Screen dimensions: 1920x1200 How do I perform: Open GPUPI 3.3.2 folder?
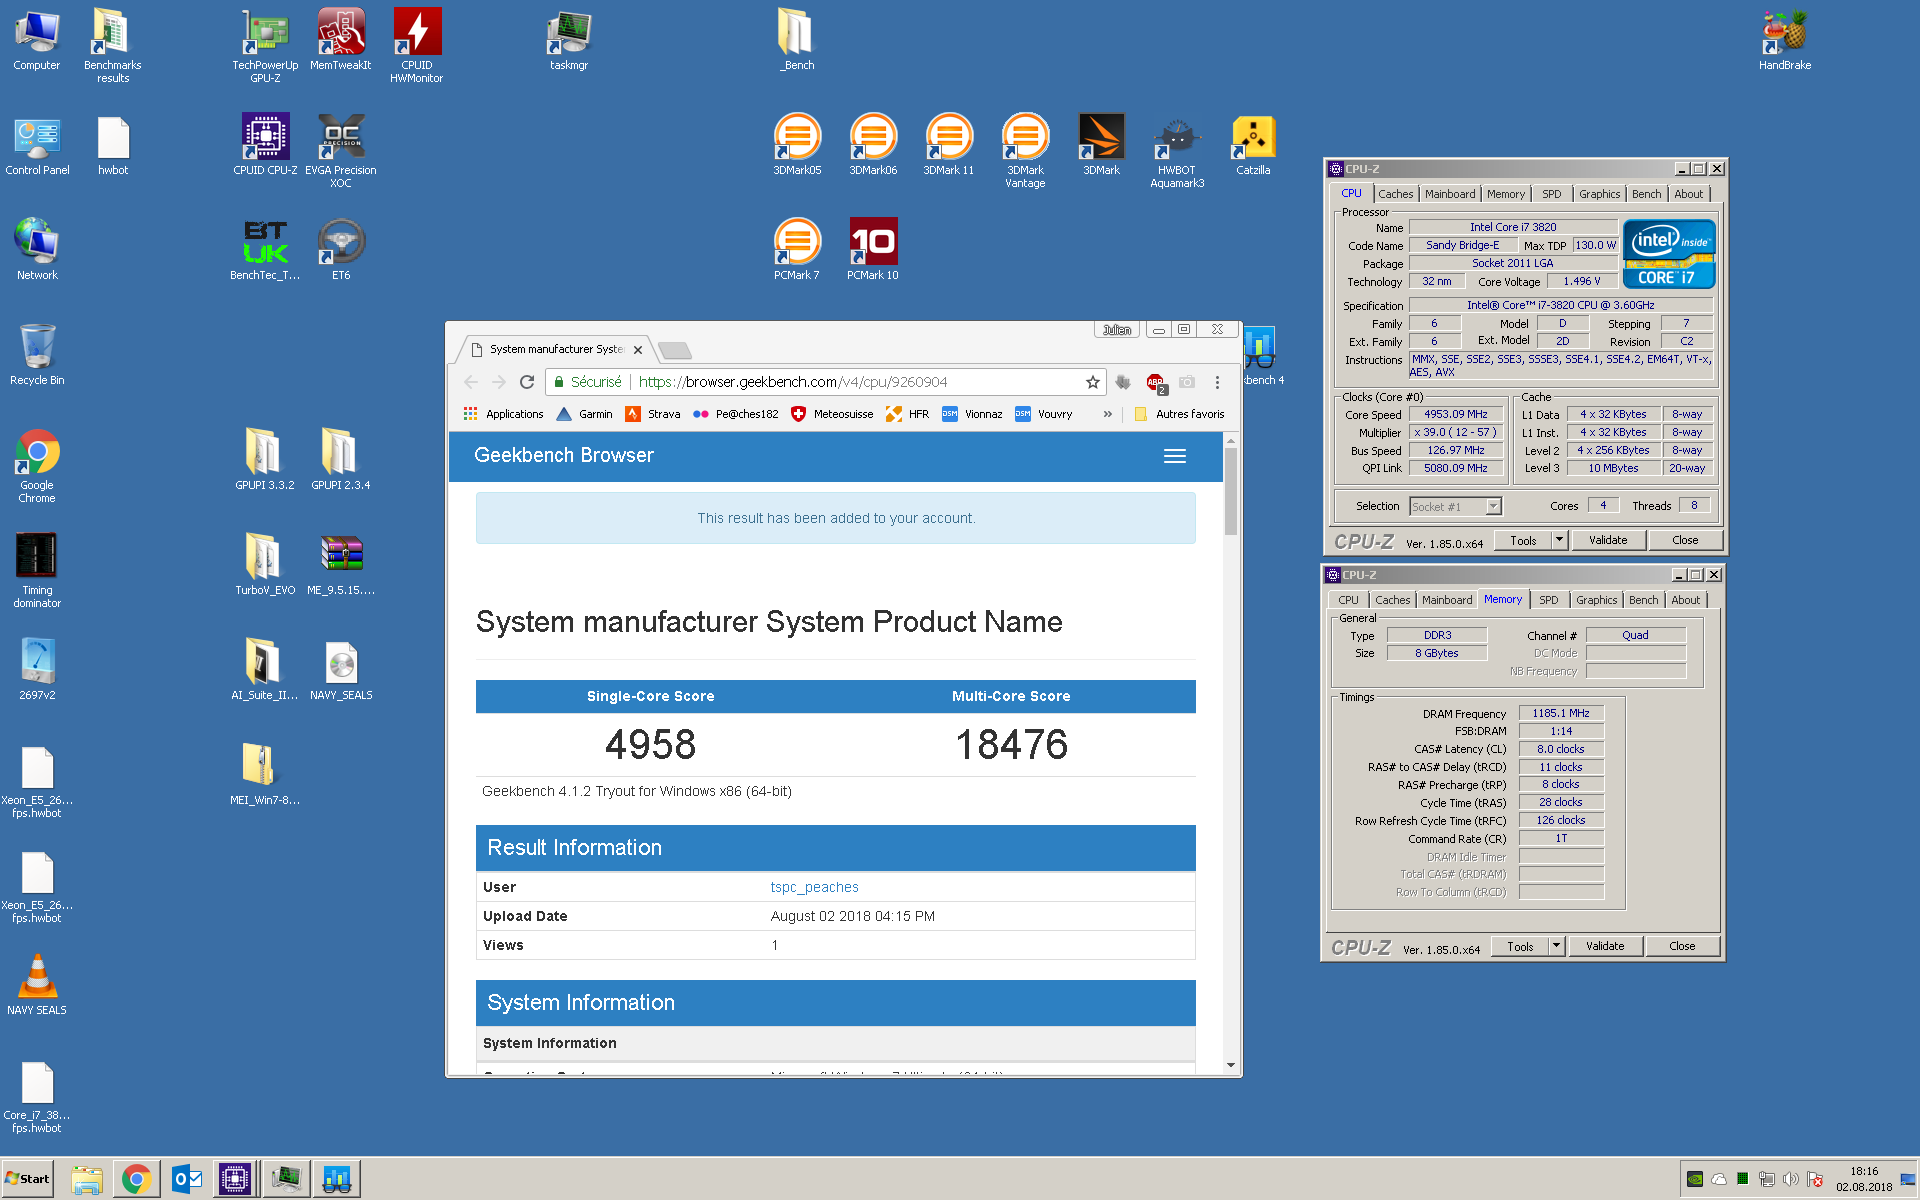coord(265,460)
